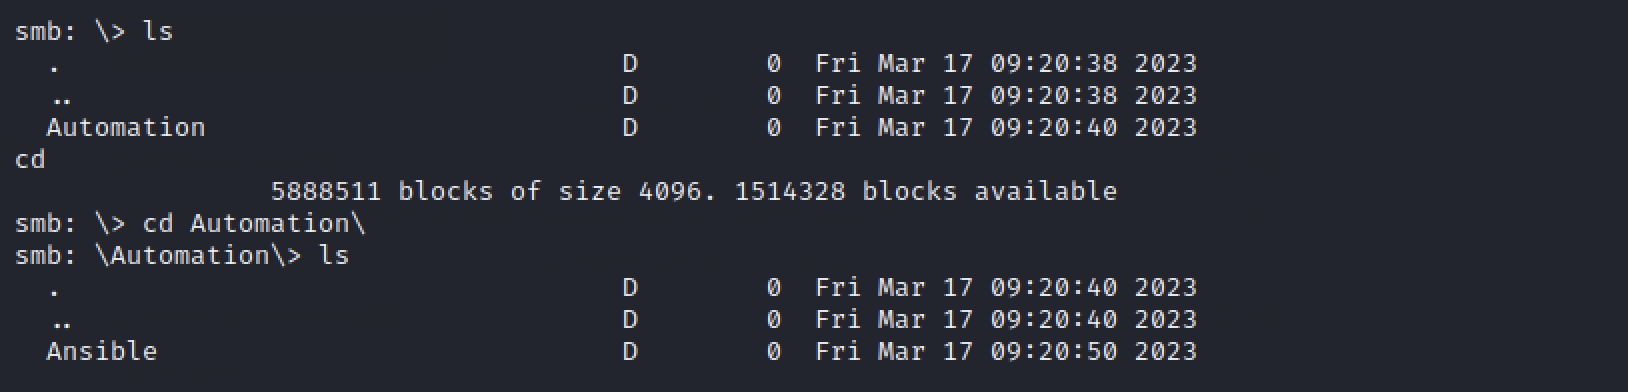Click the D attribute on the Automation row
The image size is (1628, 392).
pos(630,127)
